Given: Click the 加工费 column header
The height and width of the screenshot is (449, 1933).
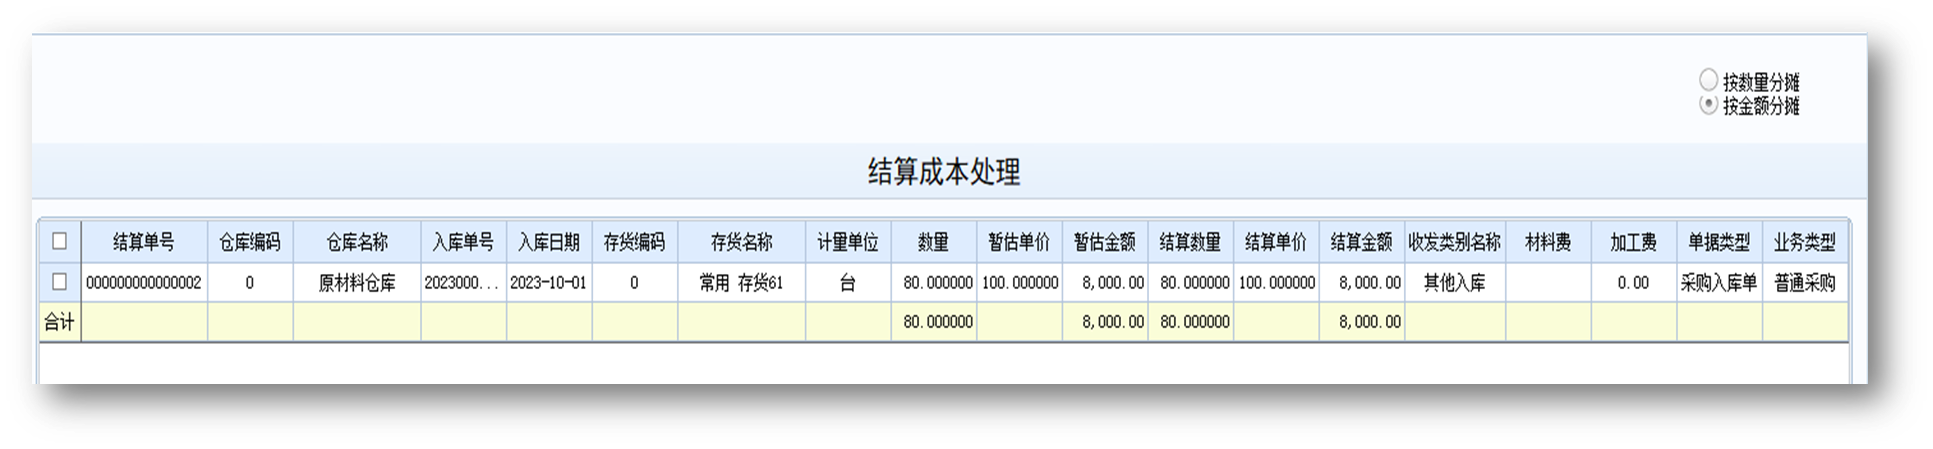Looking at the screenshot, I should tap(1634, 242).
